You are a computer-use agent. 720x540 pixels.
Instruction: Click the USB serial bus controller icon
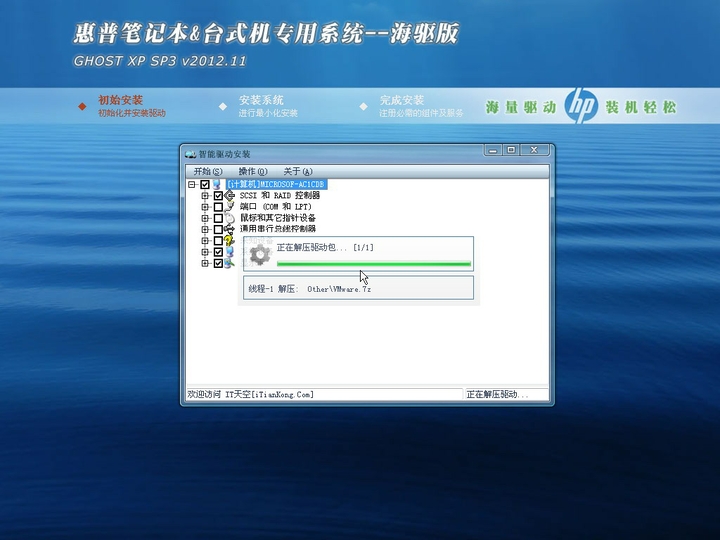(x=229, y=229)
